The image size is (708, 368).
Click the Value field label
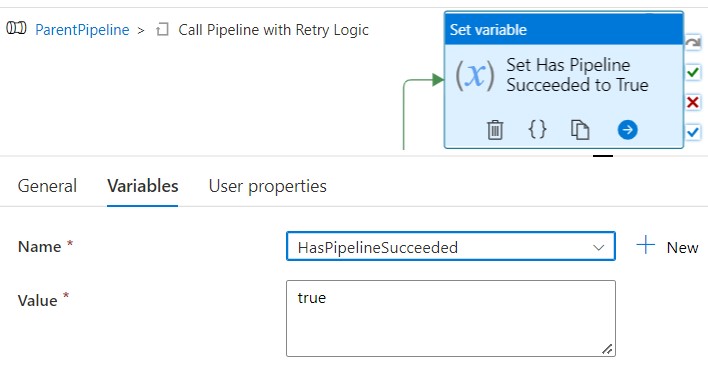38,300
